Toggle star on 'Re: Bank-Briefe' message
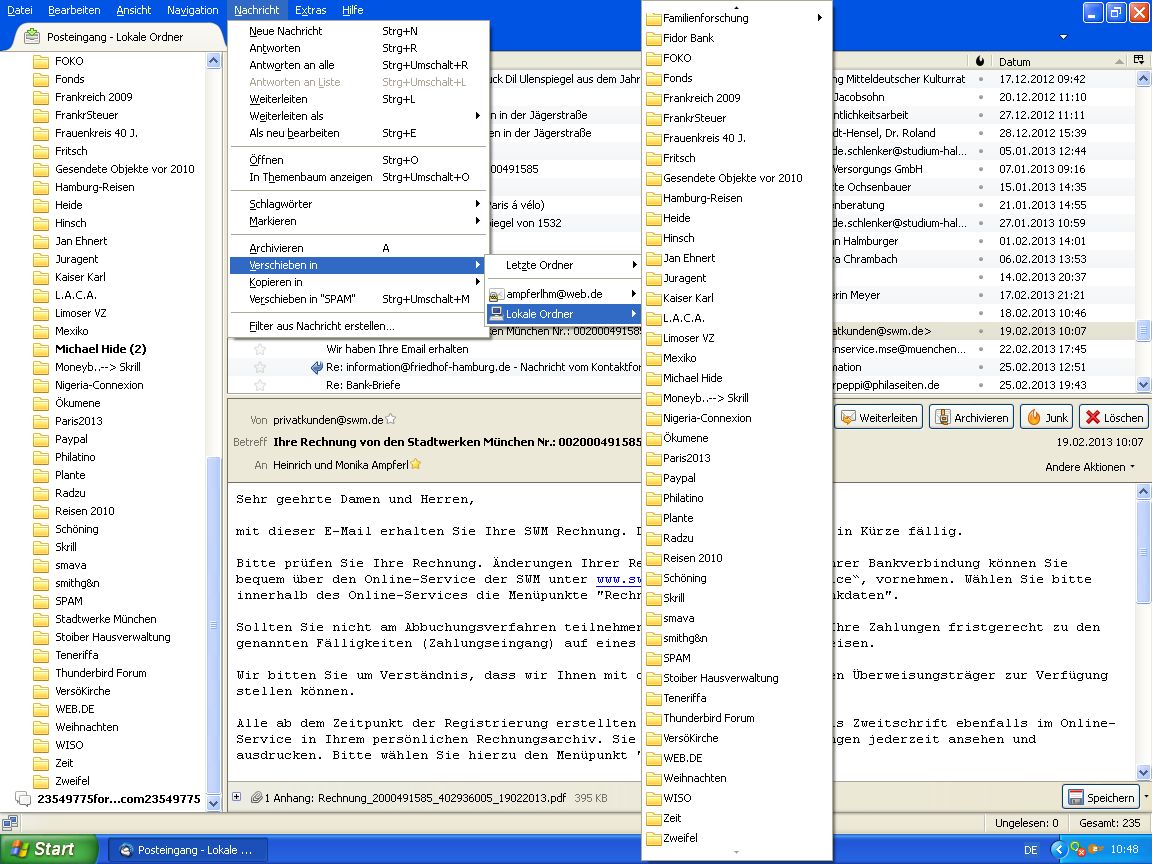Screen dimensions: 1152x864 pos(260,385)
